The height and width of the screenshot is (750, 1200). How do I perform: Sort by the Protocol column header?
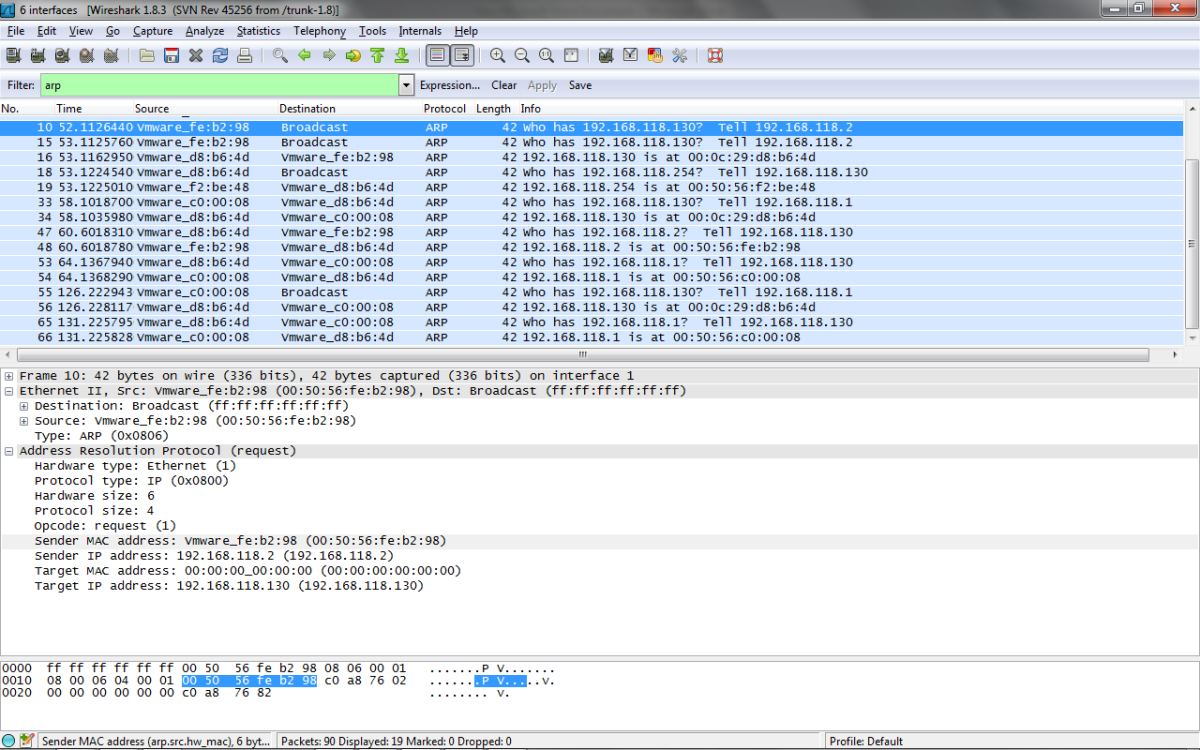(x=444, y=108)
